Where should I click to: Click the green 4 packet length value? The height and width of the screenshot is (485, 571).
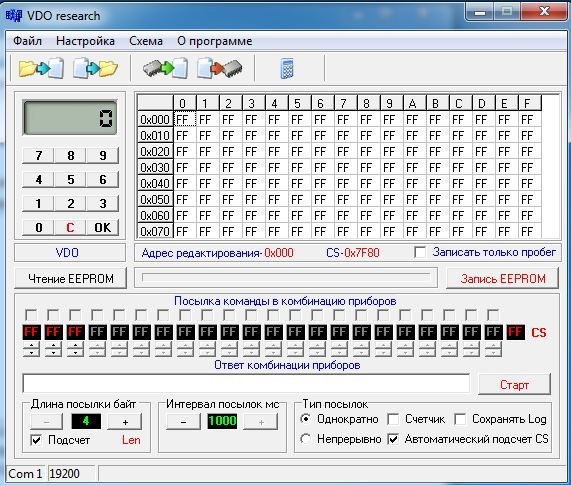point(86,421)
